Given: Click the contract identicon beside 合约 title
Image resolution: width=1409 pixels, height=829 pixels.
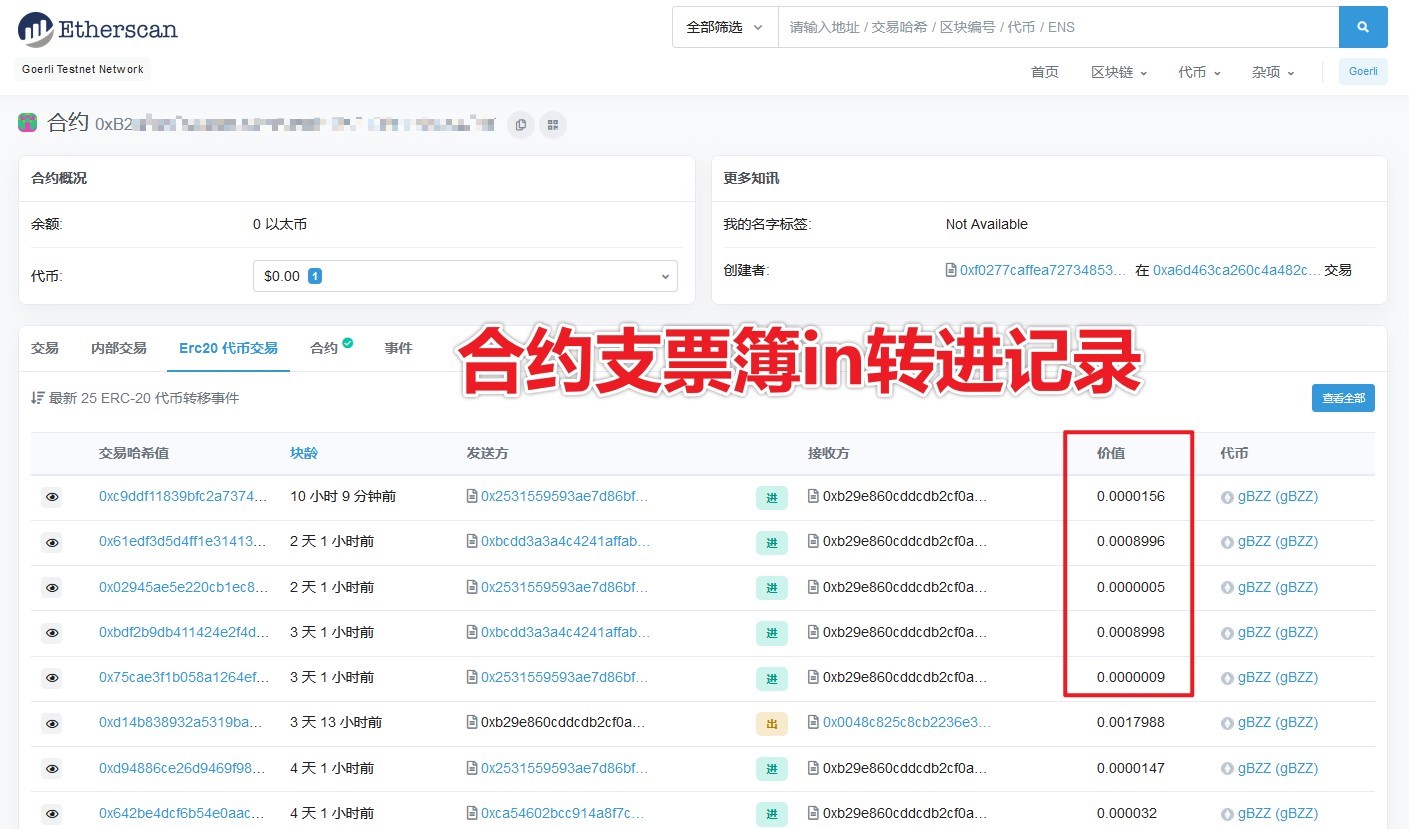Looking at the screenshot, I should coord(28,123).
